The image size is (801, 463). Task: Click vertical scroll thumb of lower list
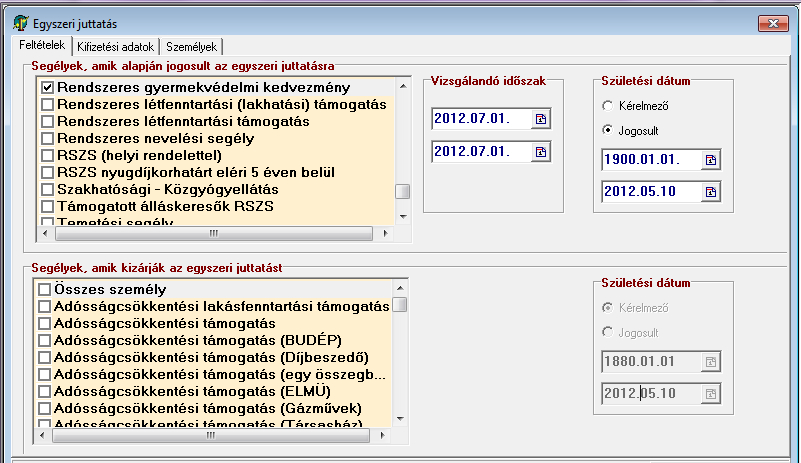(400, 305)
